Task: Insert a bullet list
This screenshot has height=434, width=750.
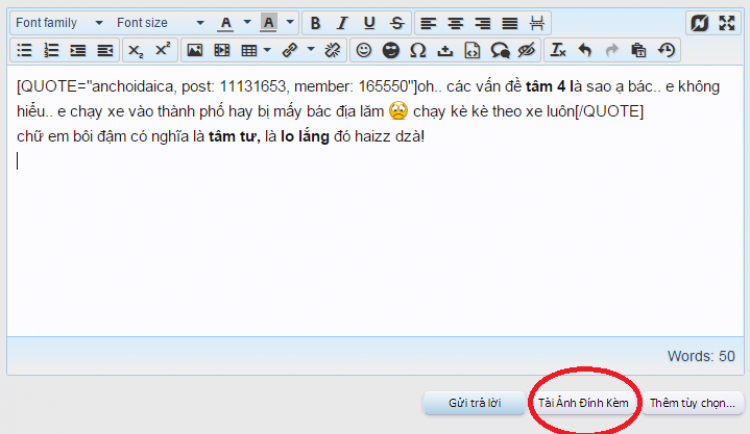Action: tap(24, 50)
